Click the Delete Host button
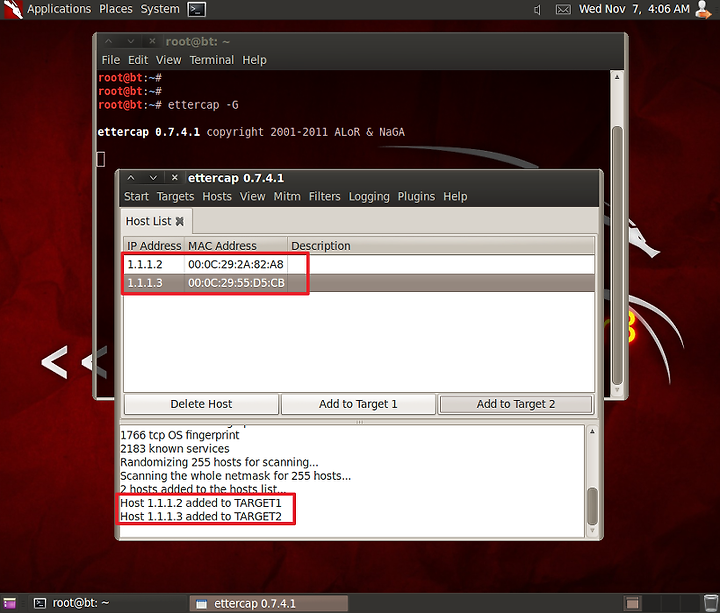 coord(201,404)
